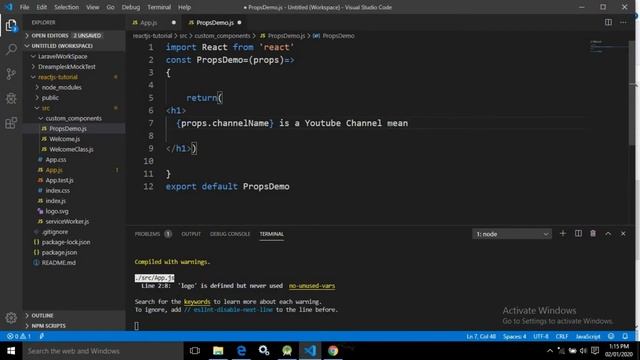
Task: Change indentation via 'Spaces: 4'
Action: pos(514,336)
